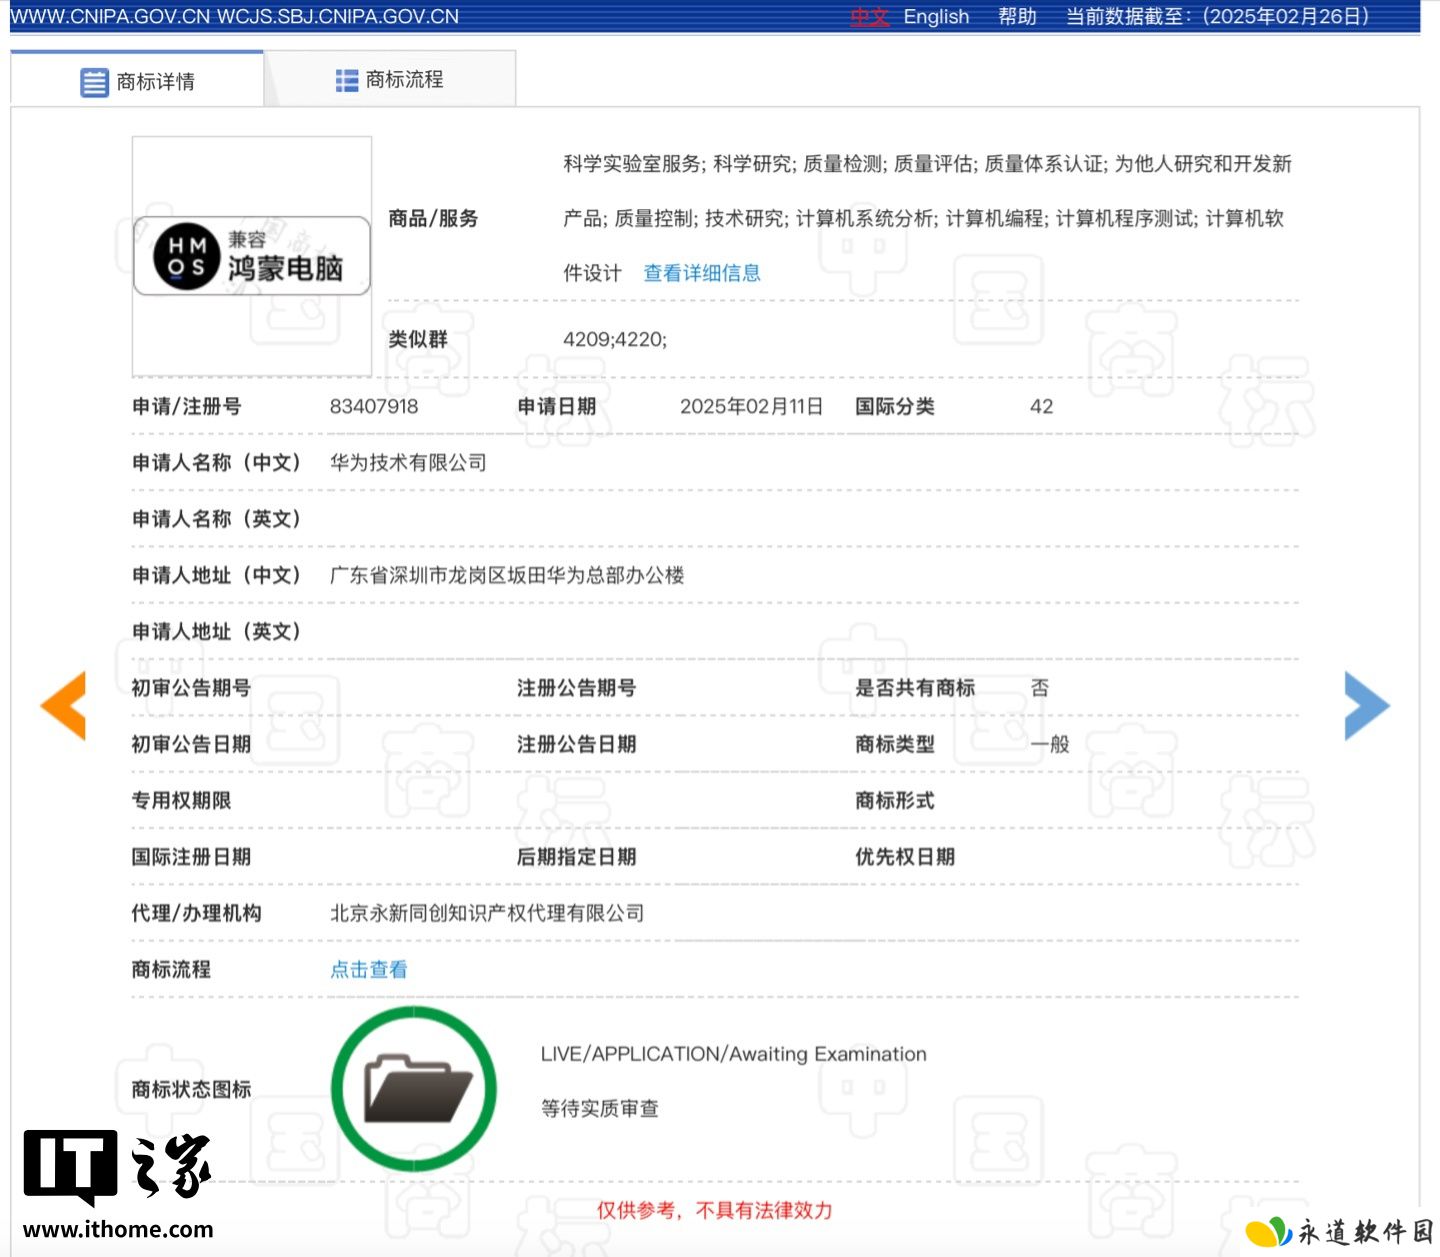Open 查看详细信息 detail link
The width and height of the screenshot is (1440, 1257).
point(702,273)
